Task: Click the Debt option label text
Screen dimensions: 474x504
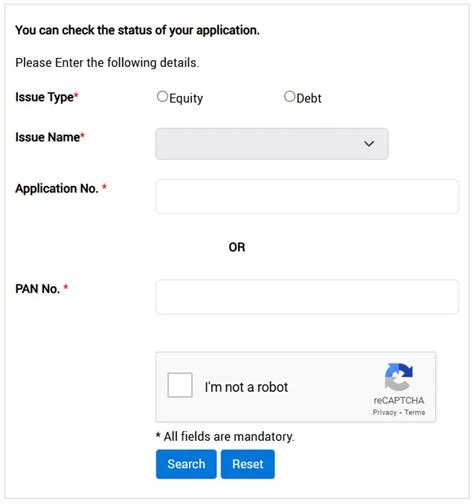Action: [309, 98]
